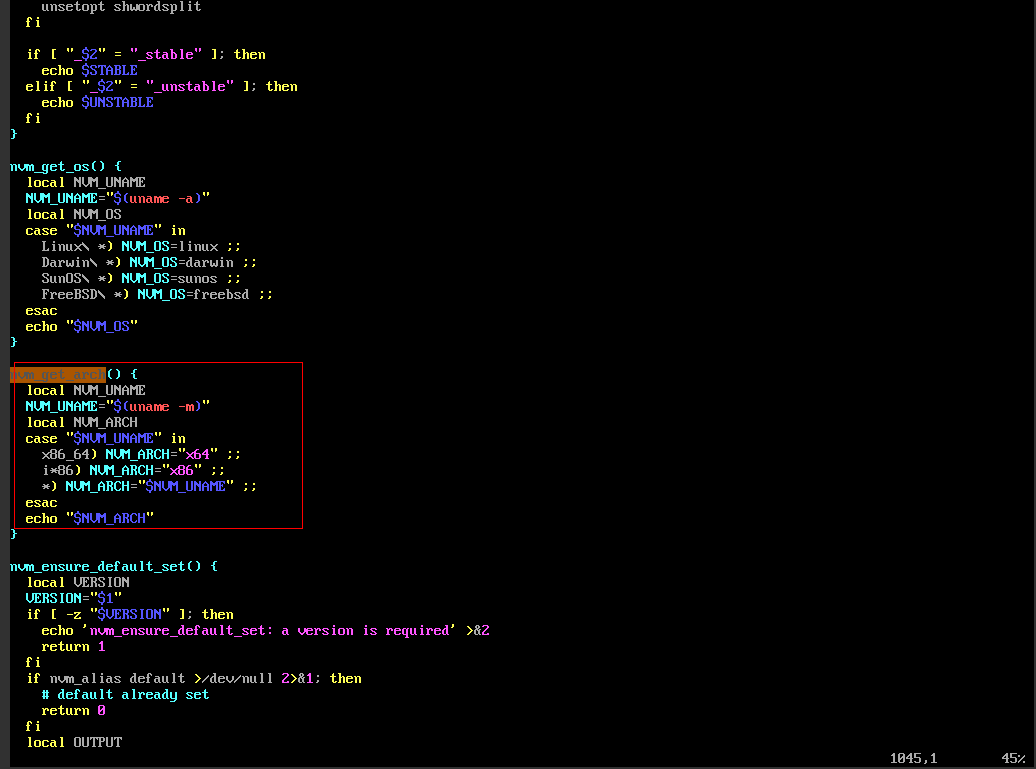
Task: Click the highlighted nvm_get_arch function name
Action: pos(58,374)
